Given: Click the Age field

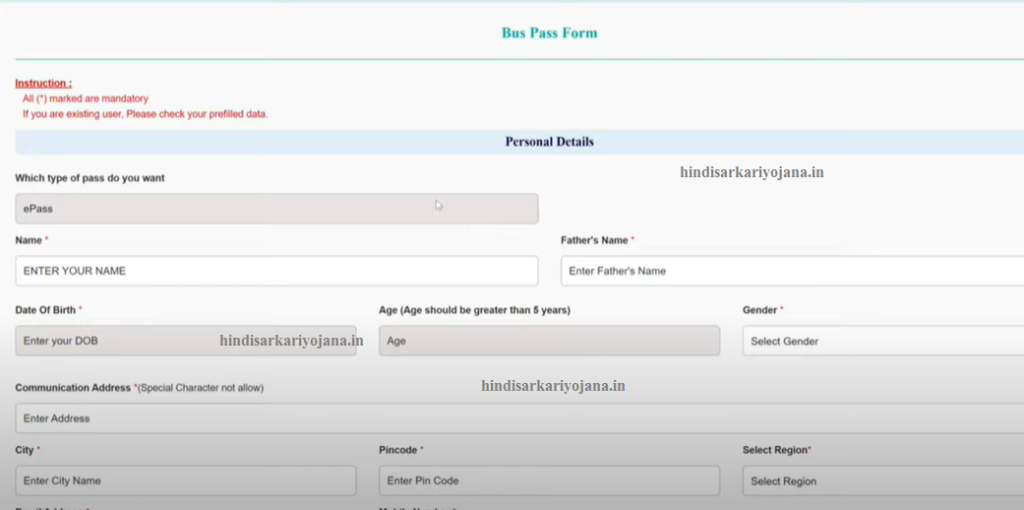Looking at the screenshot, I should click(549, 341).
